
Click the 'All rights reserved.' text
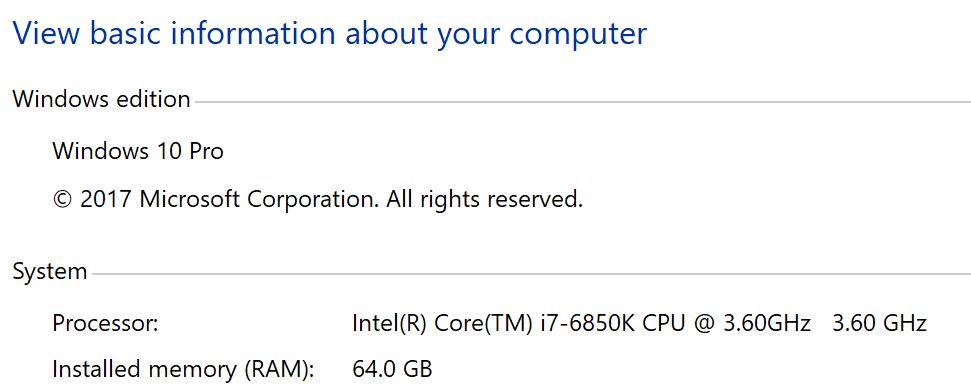point(485,199)
